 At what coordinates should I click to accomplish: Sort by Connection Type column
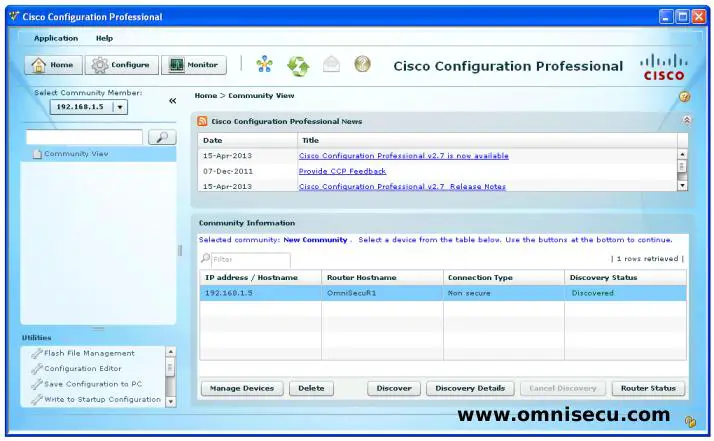tap(504, 277)
